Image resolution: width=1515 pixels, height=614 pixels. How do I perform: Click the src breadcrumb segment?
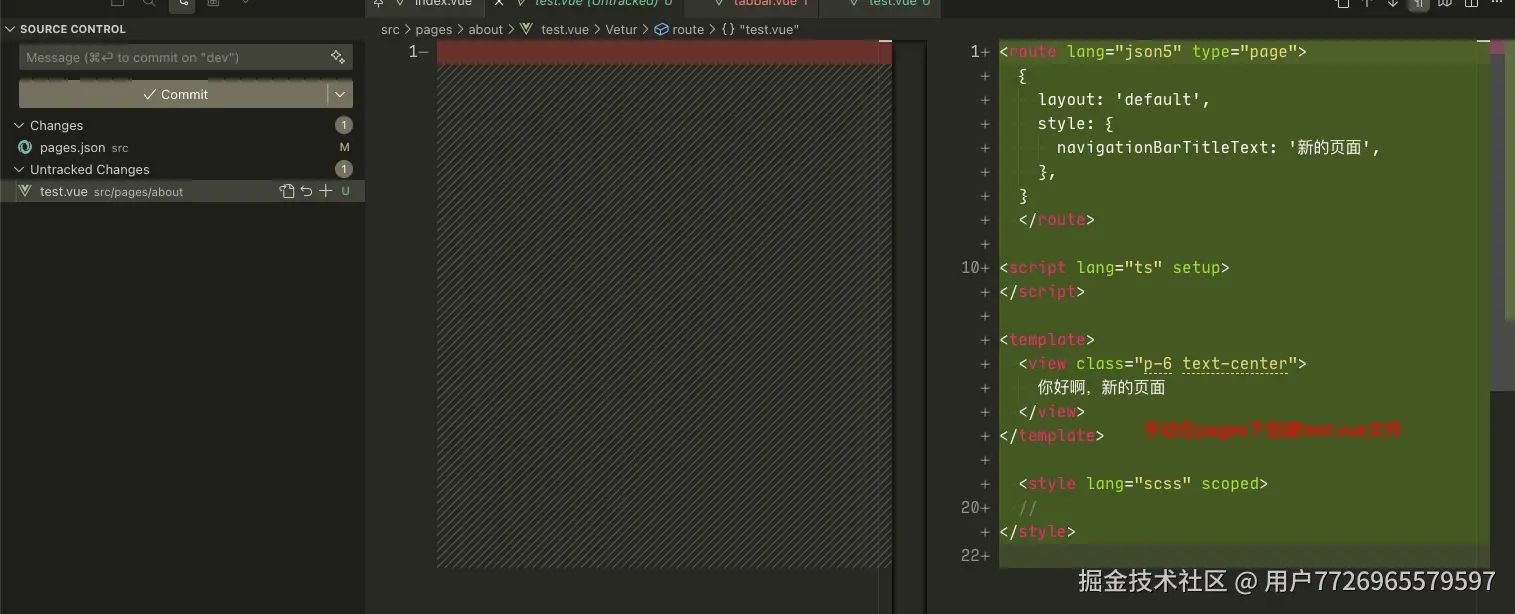point(390,30)
